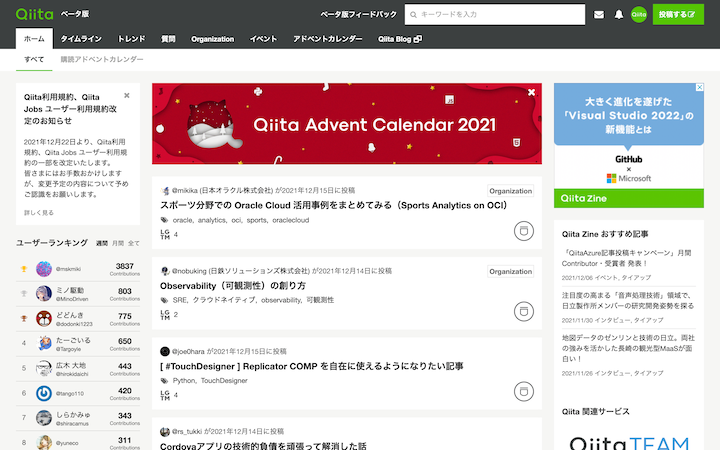Open たーごいる user avatar
This screenshot has width=720, height=450.
(x=44, y=343)
